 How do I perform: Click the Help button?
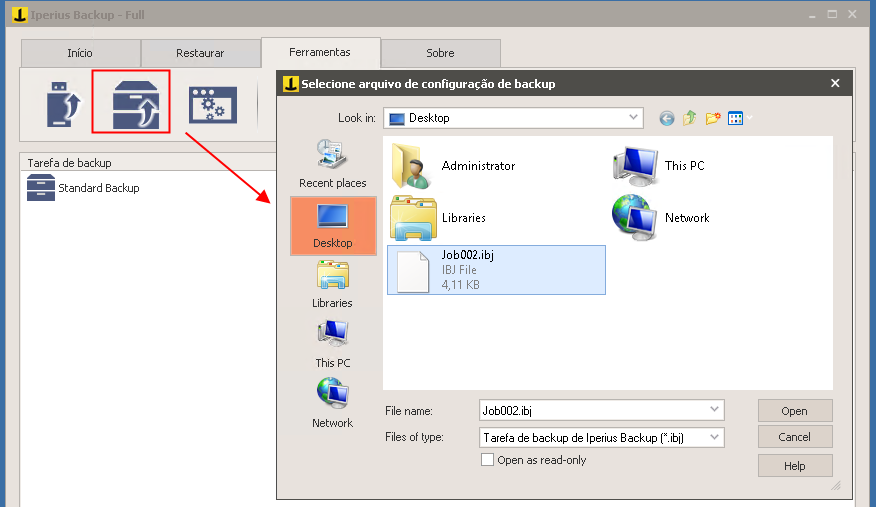point(795,466)
